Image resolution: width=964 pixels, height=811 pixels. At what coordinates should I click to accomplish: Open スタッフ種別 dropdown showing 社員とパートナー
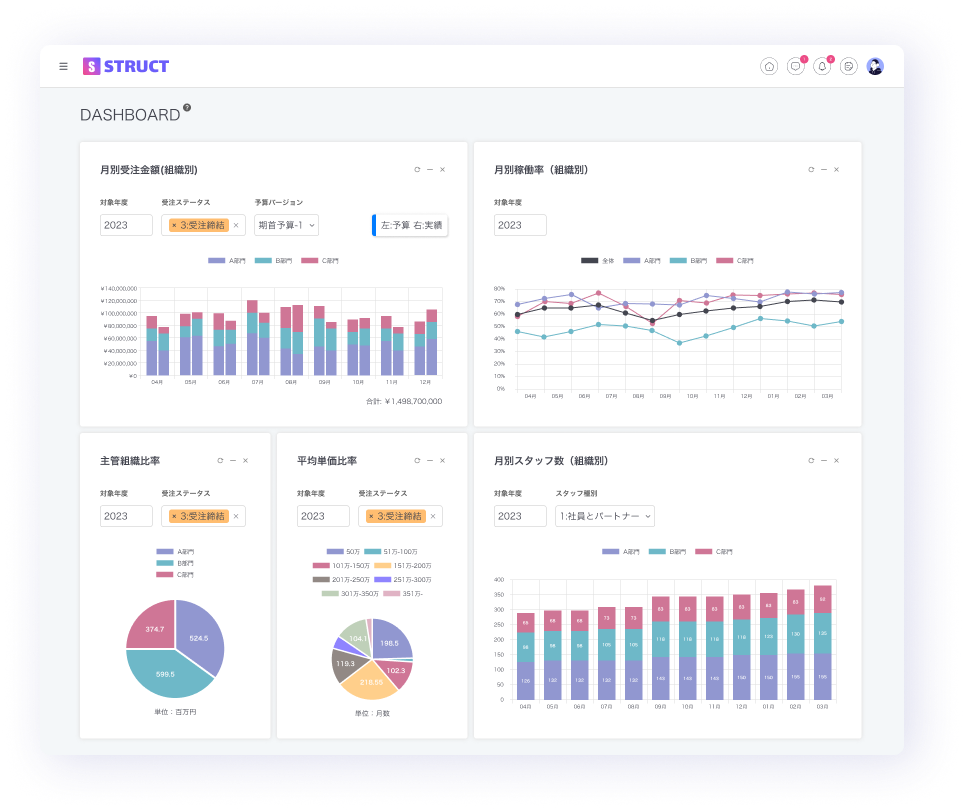(605, 516)
